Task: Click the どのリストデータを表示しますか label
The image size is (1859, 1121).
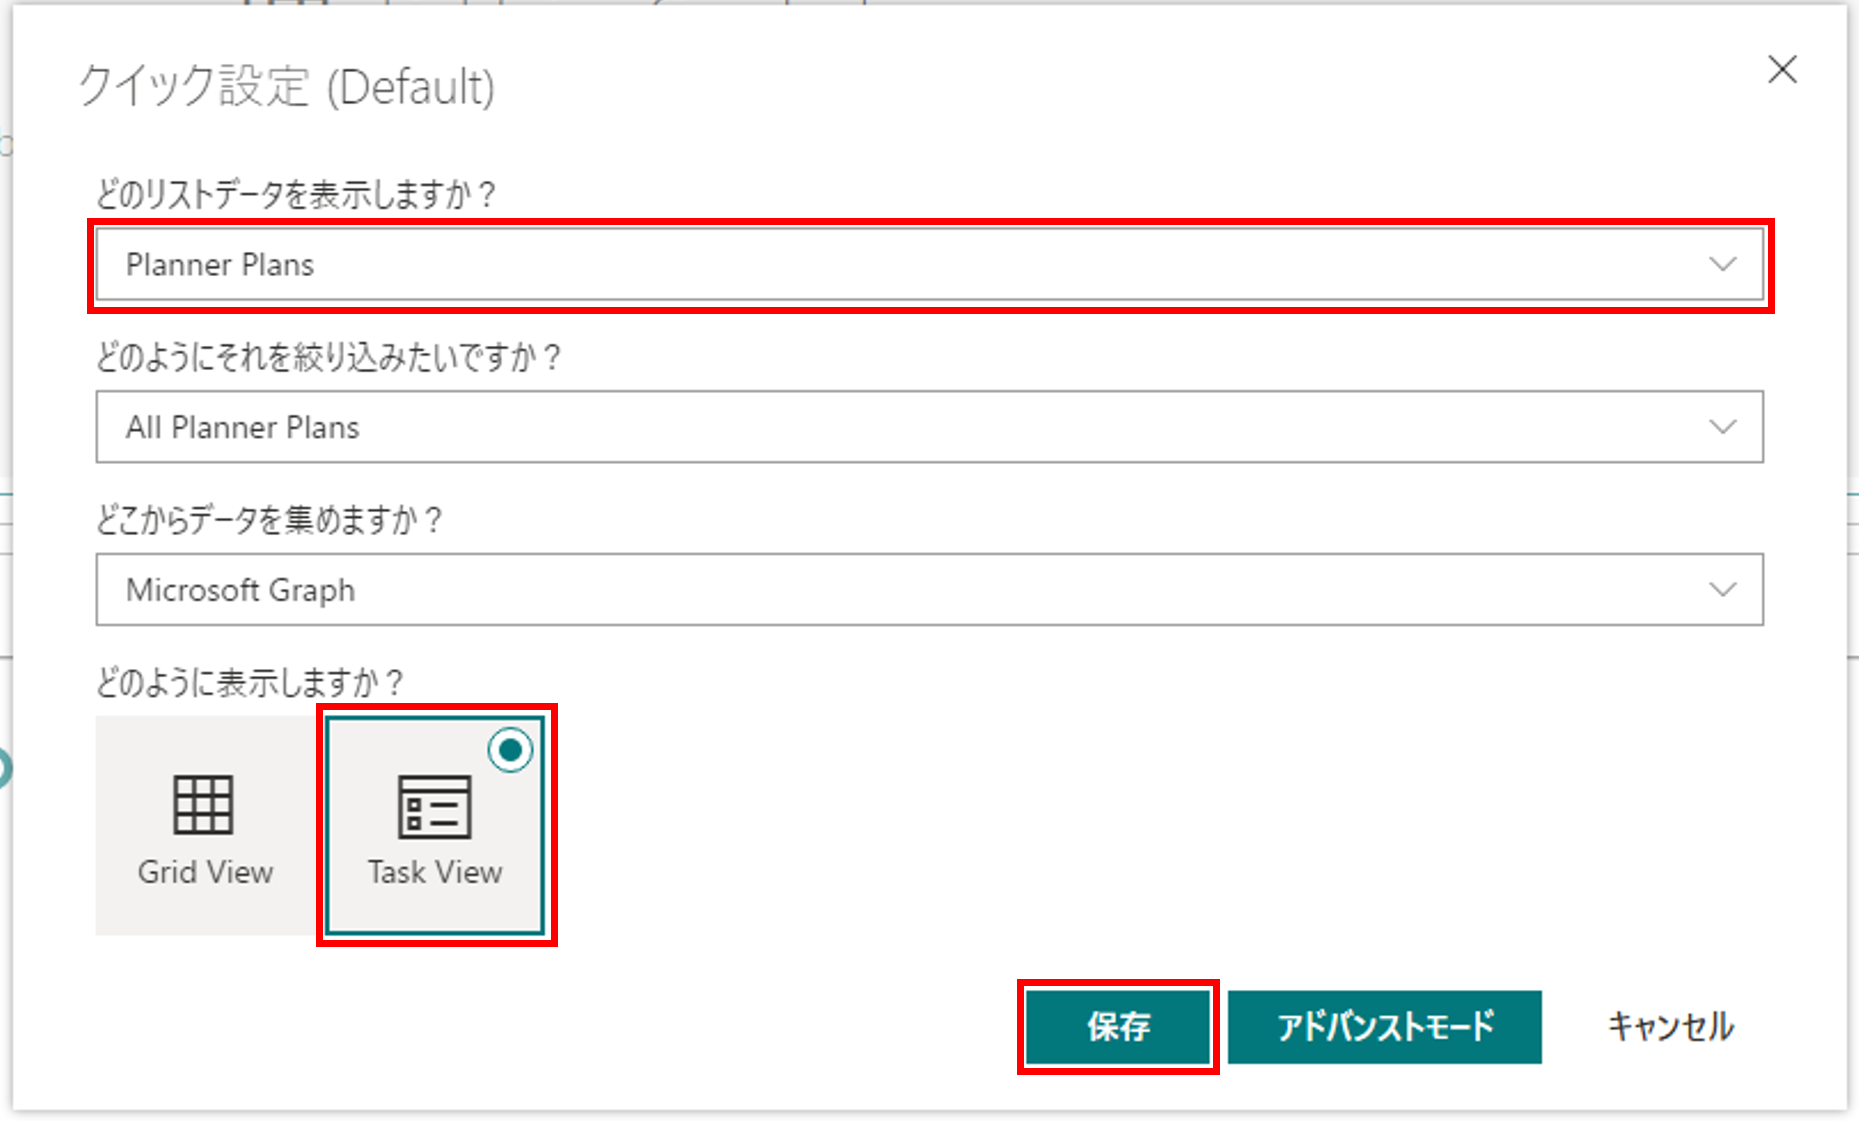Action: point(296,194)
